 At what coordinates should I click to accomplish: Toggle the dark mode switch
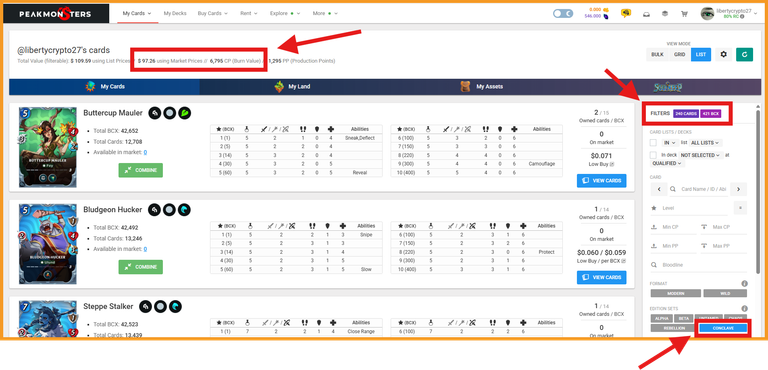point(563,14)
